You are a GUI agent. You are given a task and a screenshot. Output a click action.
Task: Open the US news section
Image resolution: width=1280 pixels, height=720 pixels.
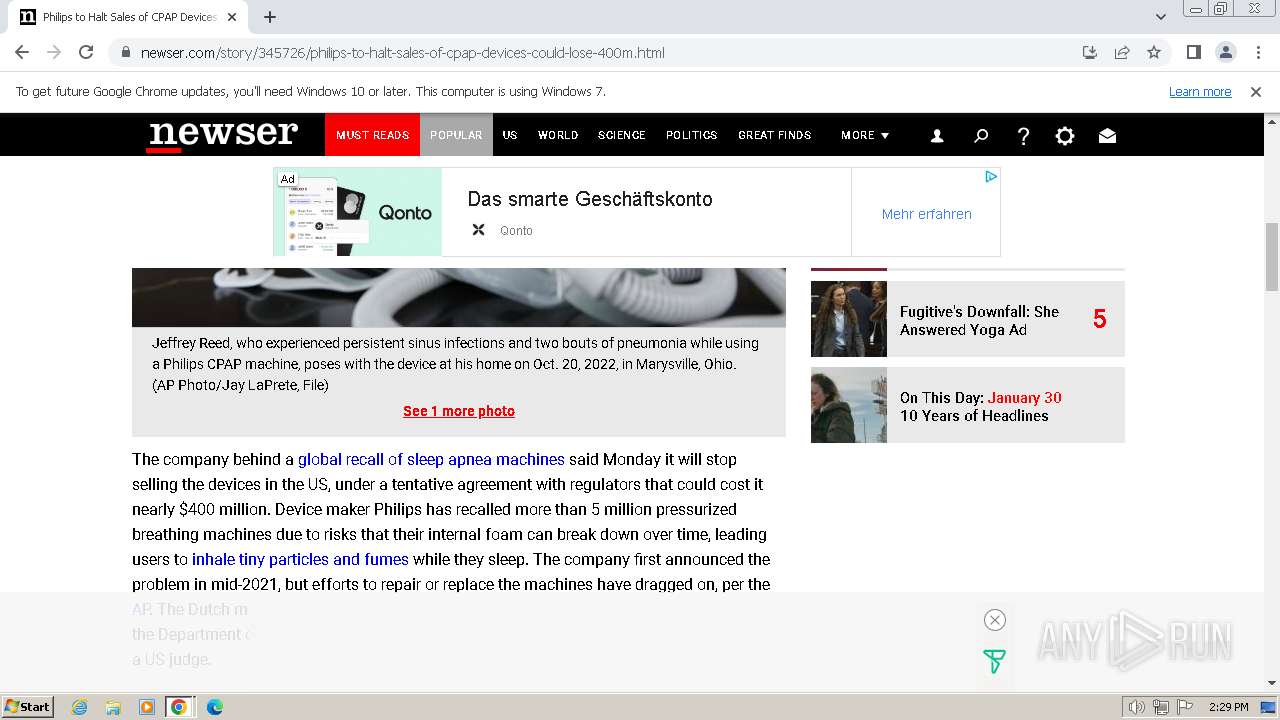(x=510, y=135)
